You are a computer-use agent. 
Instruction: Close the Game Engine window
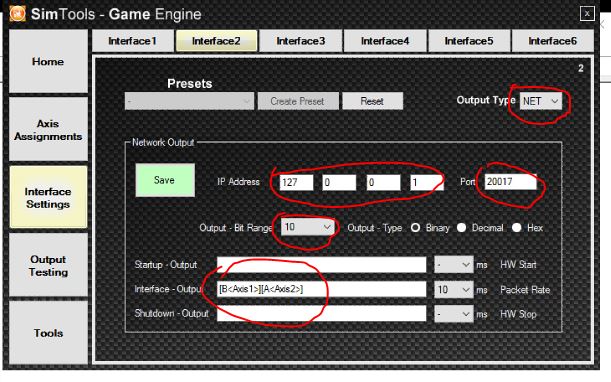[587, 14]
